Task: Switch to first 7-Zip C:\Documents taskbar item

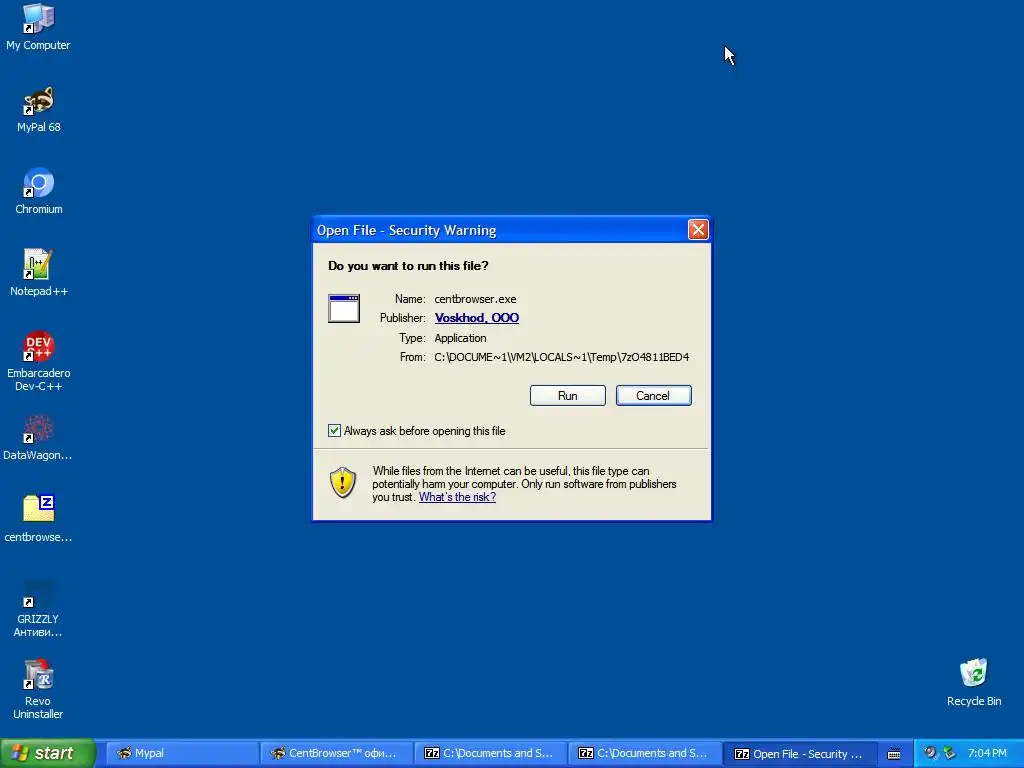Action: coord(490,753)
